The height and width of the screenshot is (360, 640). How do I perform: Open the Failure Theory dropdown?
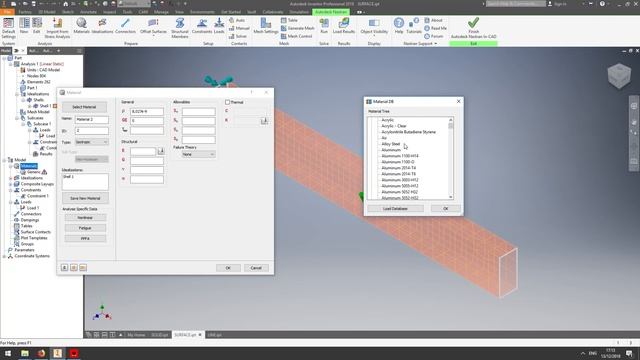point(198,154)
